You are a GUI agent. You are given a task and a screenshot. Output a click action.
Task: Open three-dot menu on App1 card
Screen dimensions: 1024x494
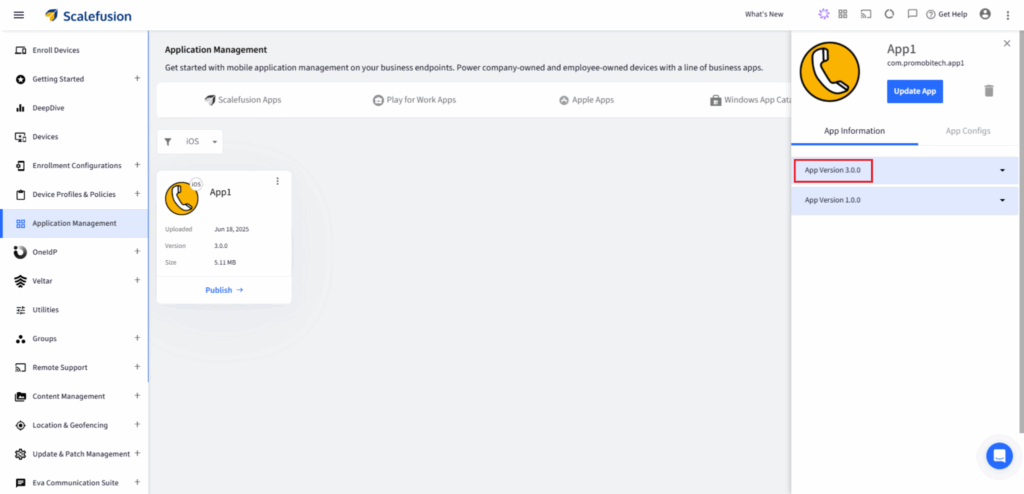pos(278,181)
